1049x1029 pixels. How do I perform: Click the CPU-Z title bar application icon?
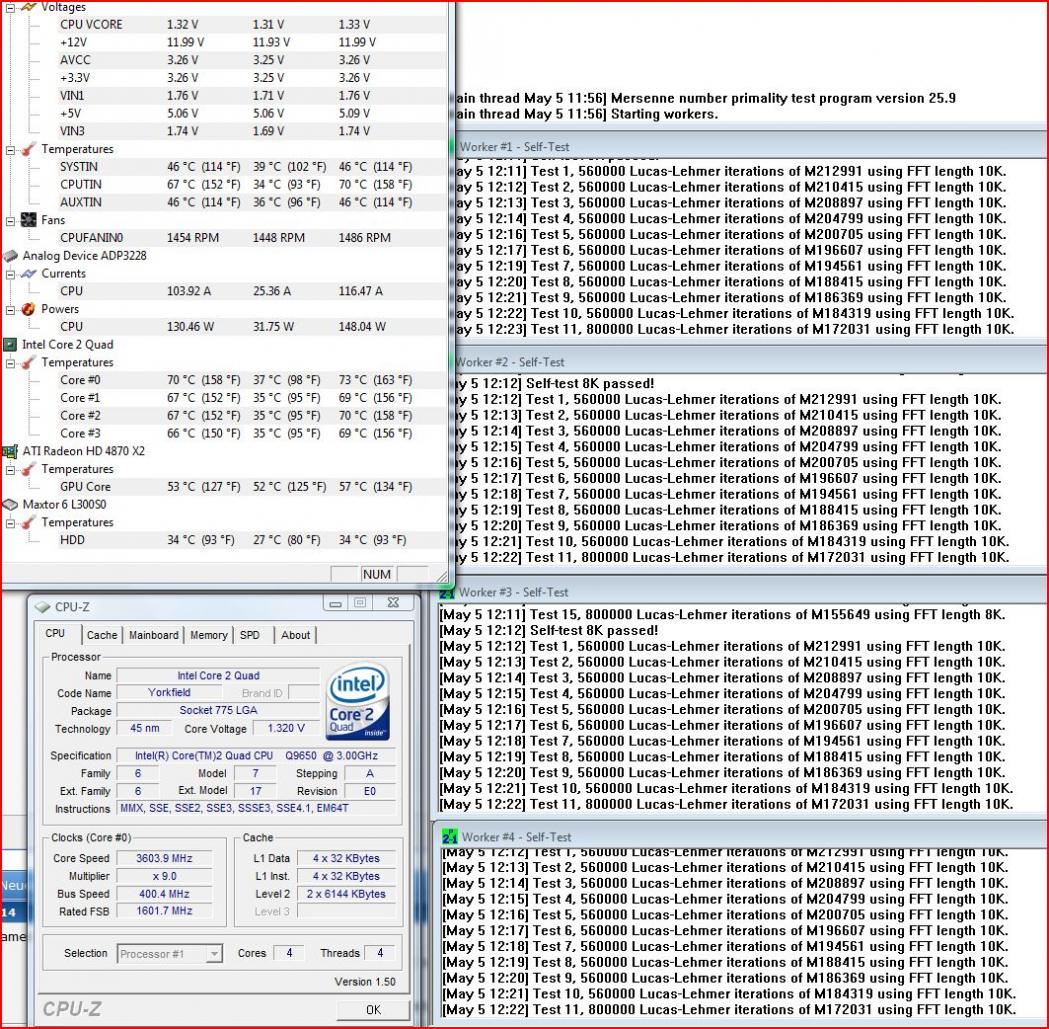(x=43, y=607)
